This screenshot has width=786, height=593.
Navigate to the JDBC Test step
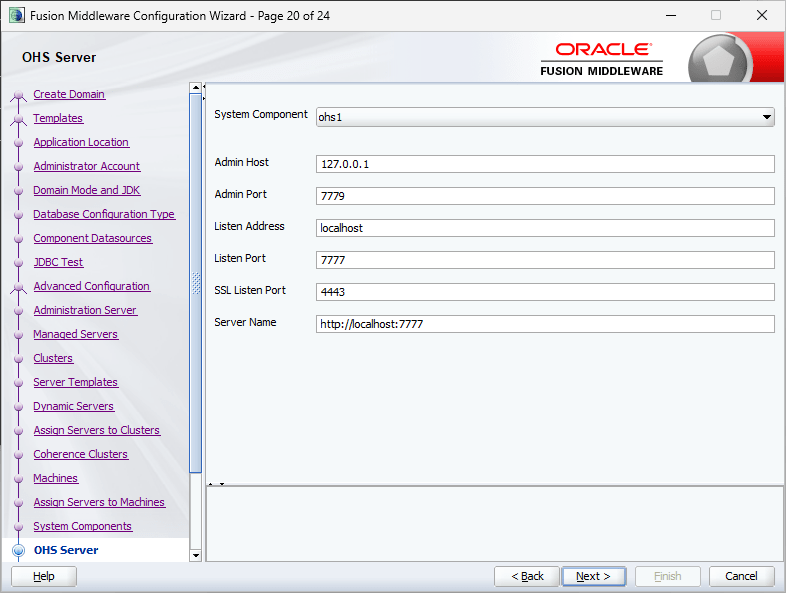58,262
